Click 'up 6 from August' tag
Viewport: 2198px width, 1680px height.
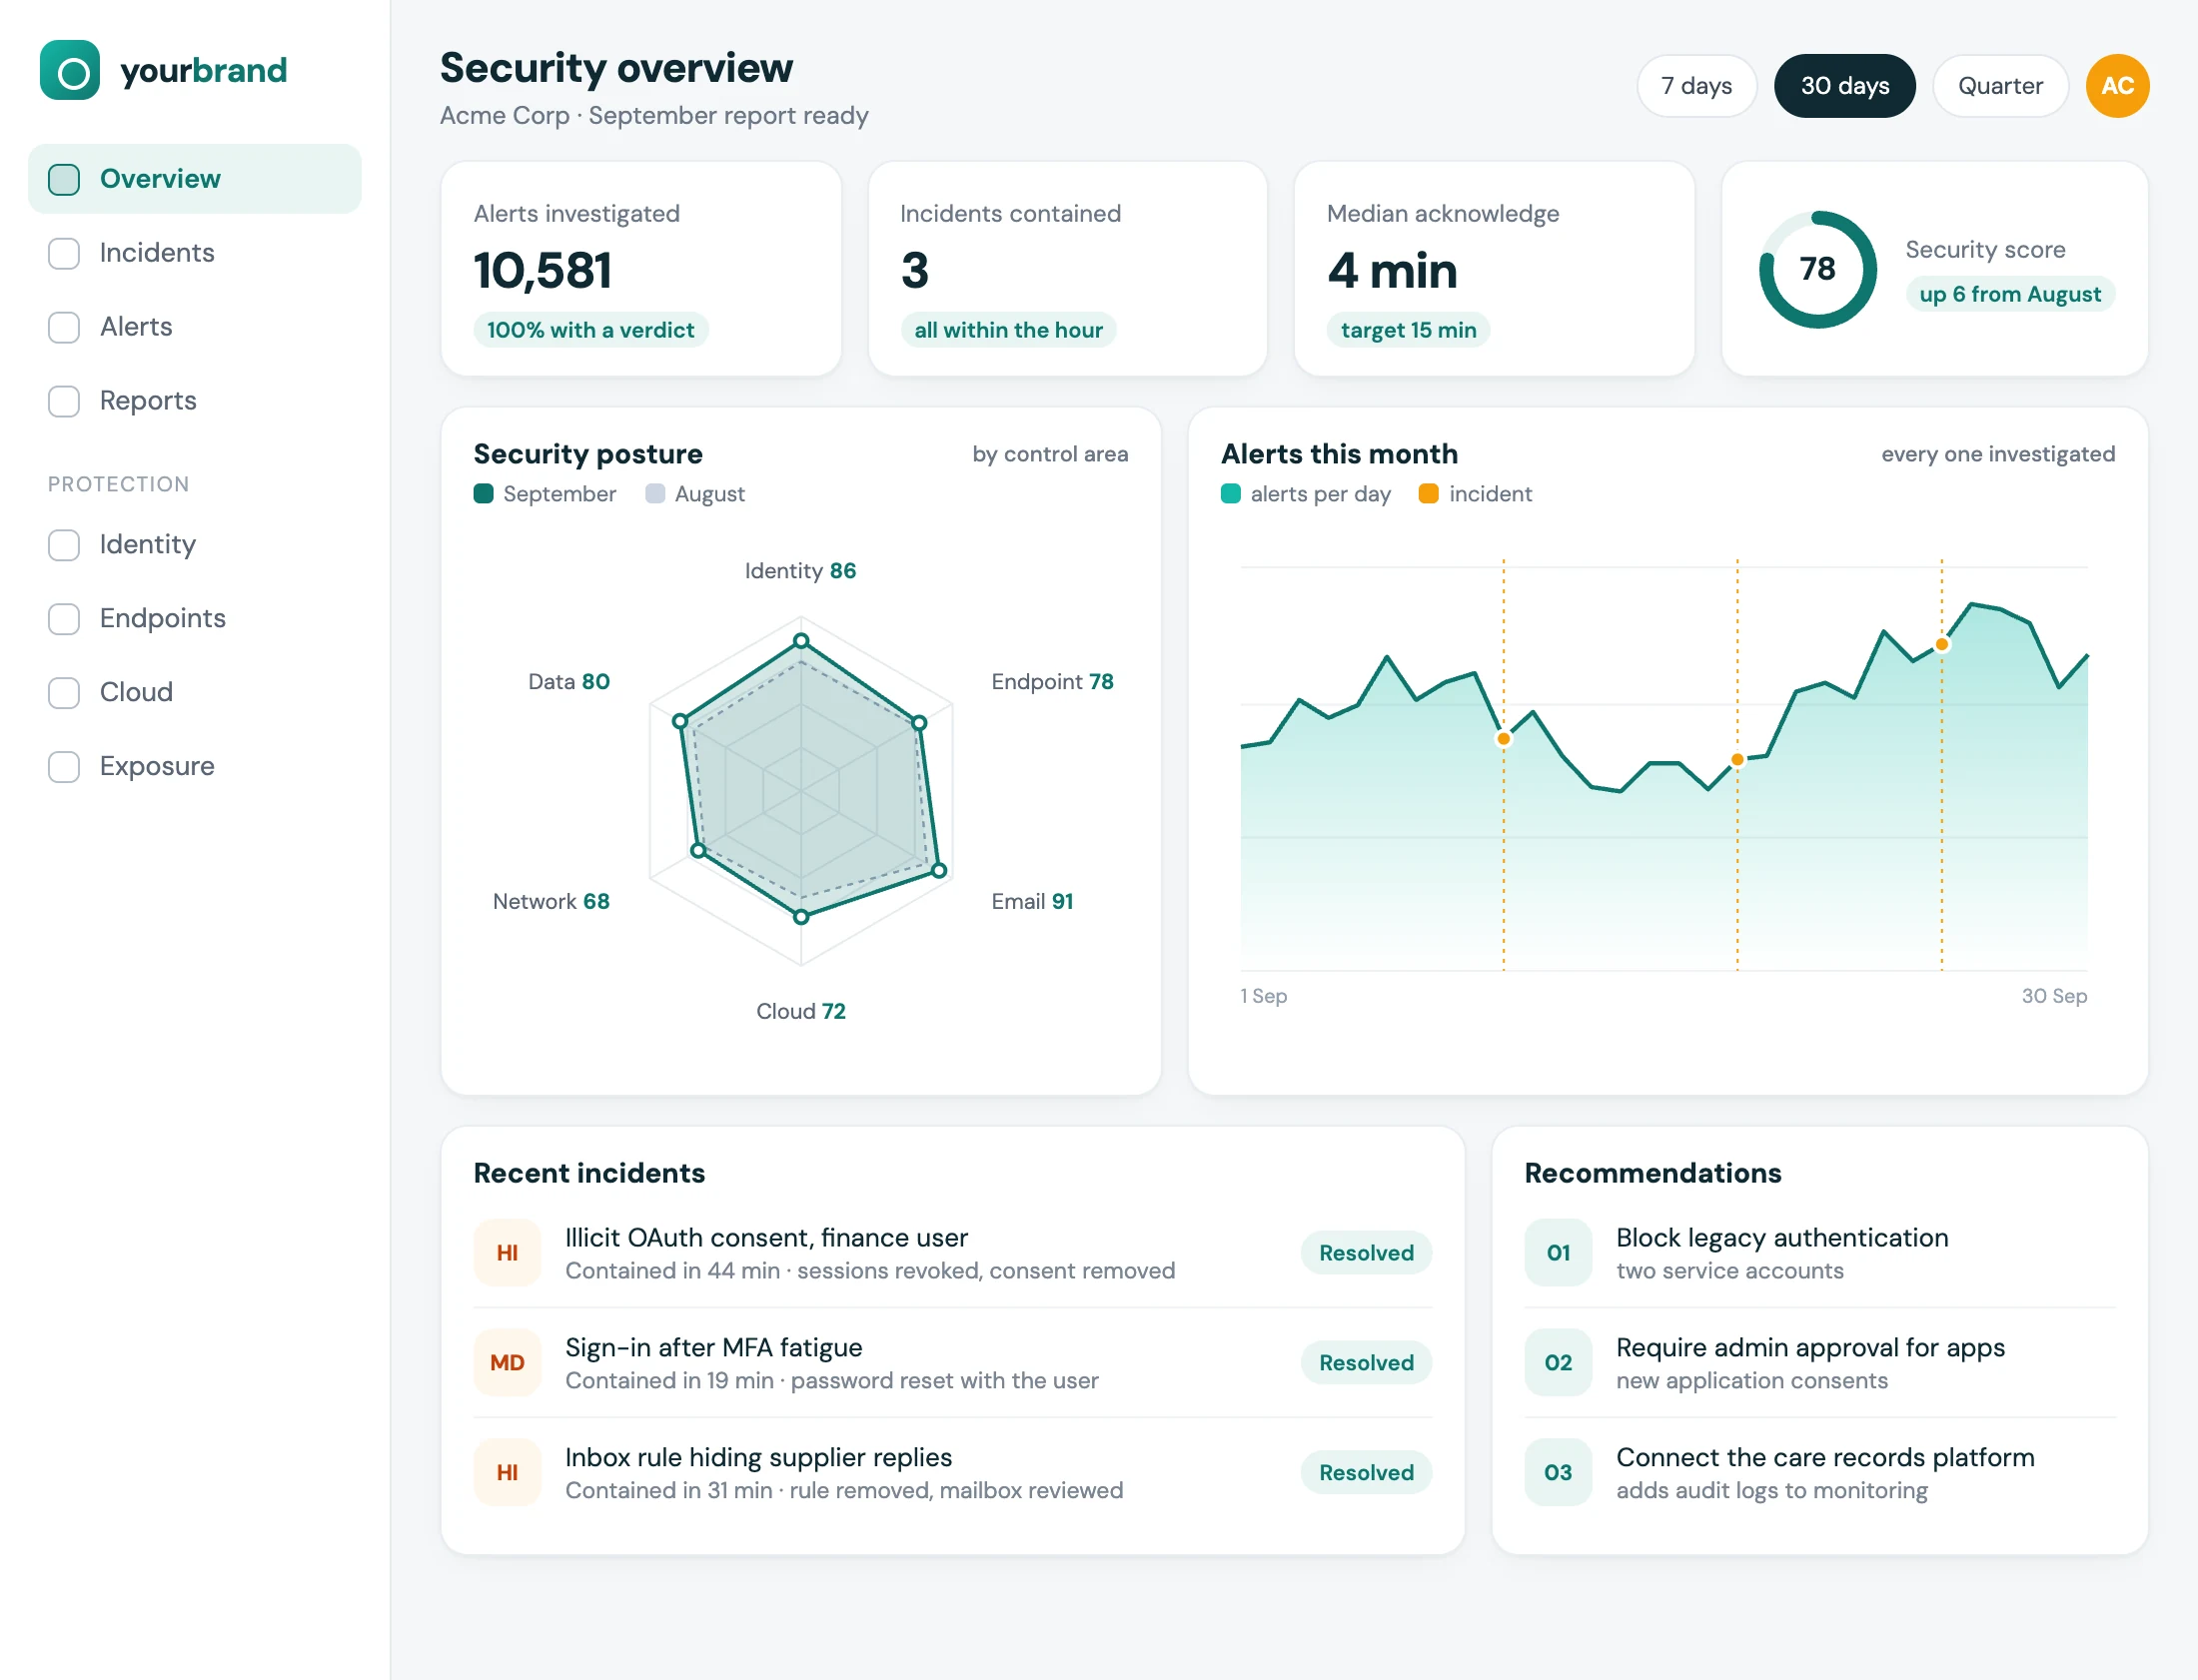point(2009,294)
